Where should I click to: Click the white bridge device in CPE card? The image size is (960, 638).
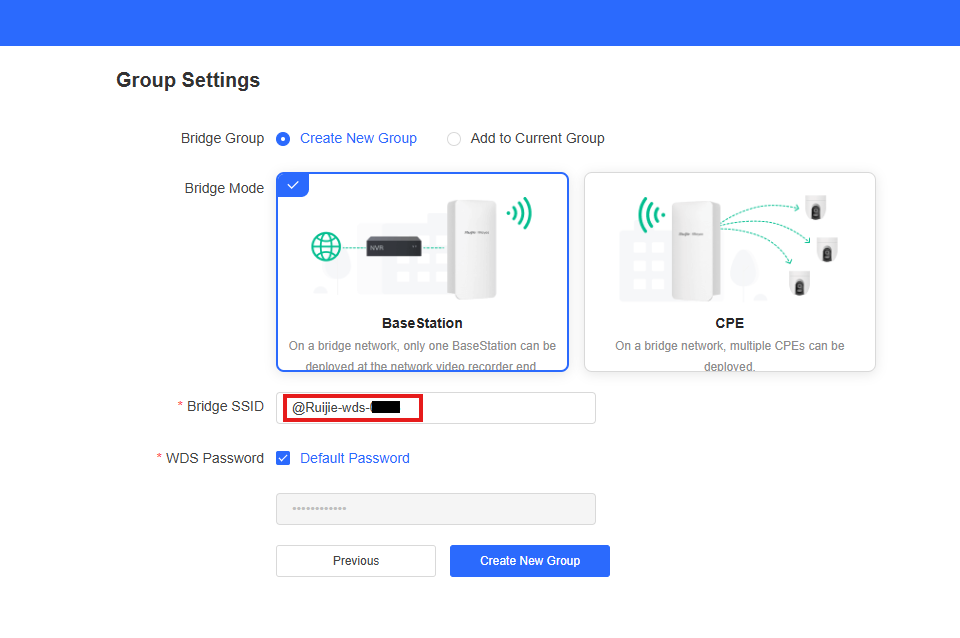[x=695, y=249]
